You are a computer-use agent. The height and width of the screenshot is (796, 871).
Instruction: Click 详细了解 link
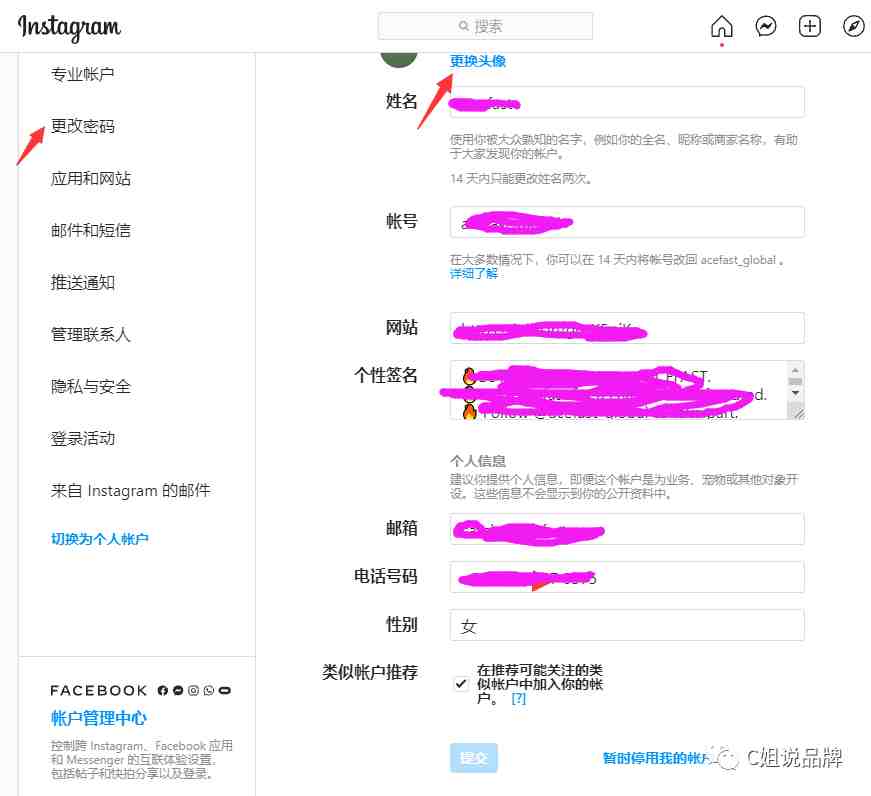tap(473, 273)
